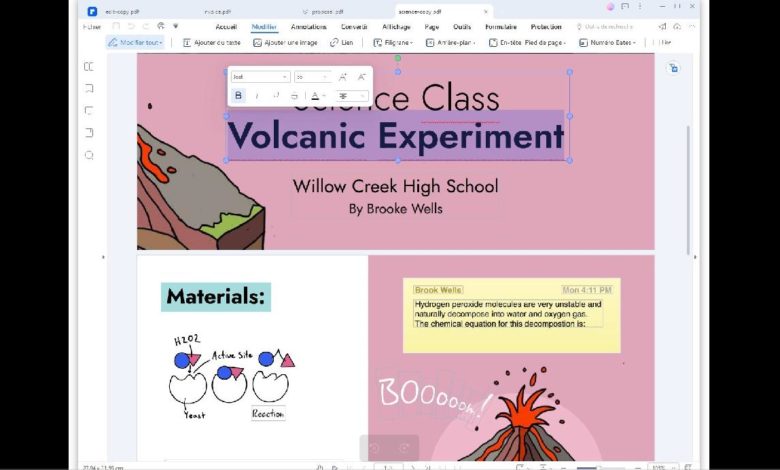Click the yellow Brook Wells sticky note
This screenshot has height=470, width=780.
click(x=511, y=315)
